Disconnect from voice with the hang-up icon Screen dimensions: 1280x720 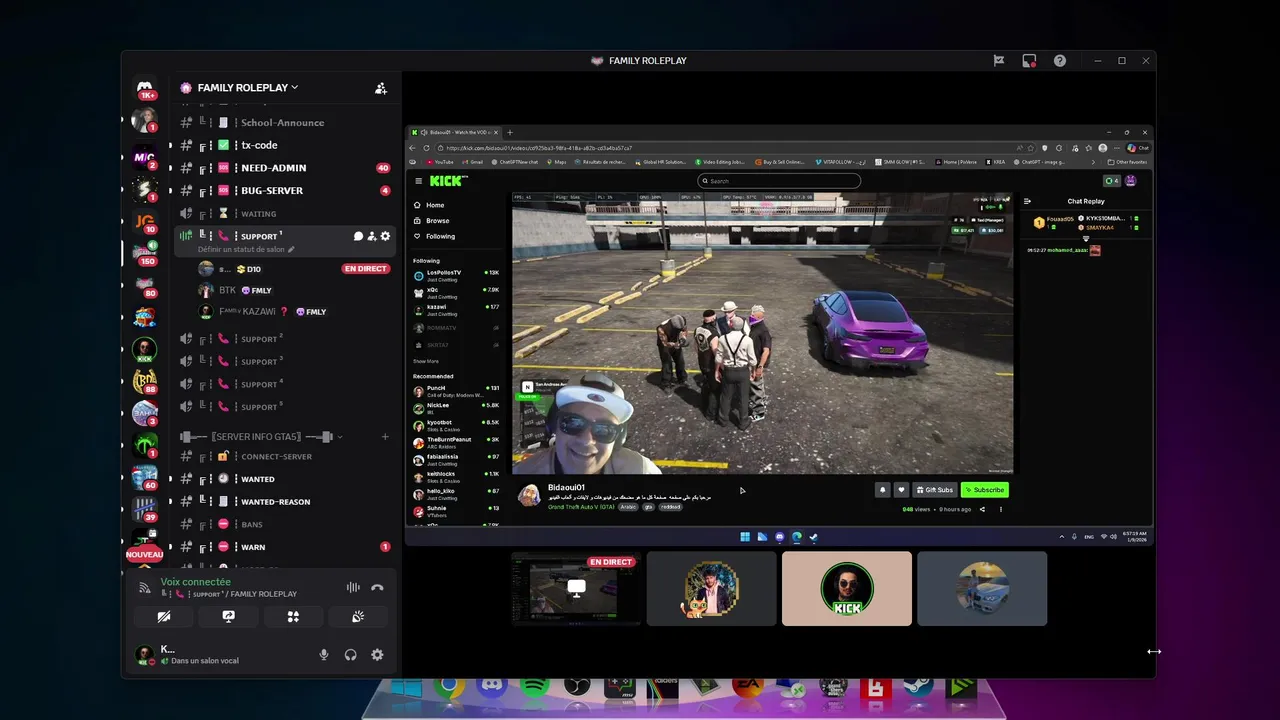377,588
